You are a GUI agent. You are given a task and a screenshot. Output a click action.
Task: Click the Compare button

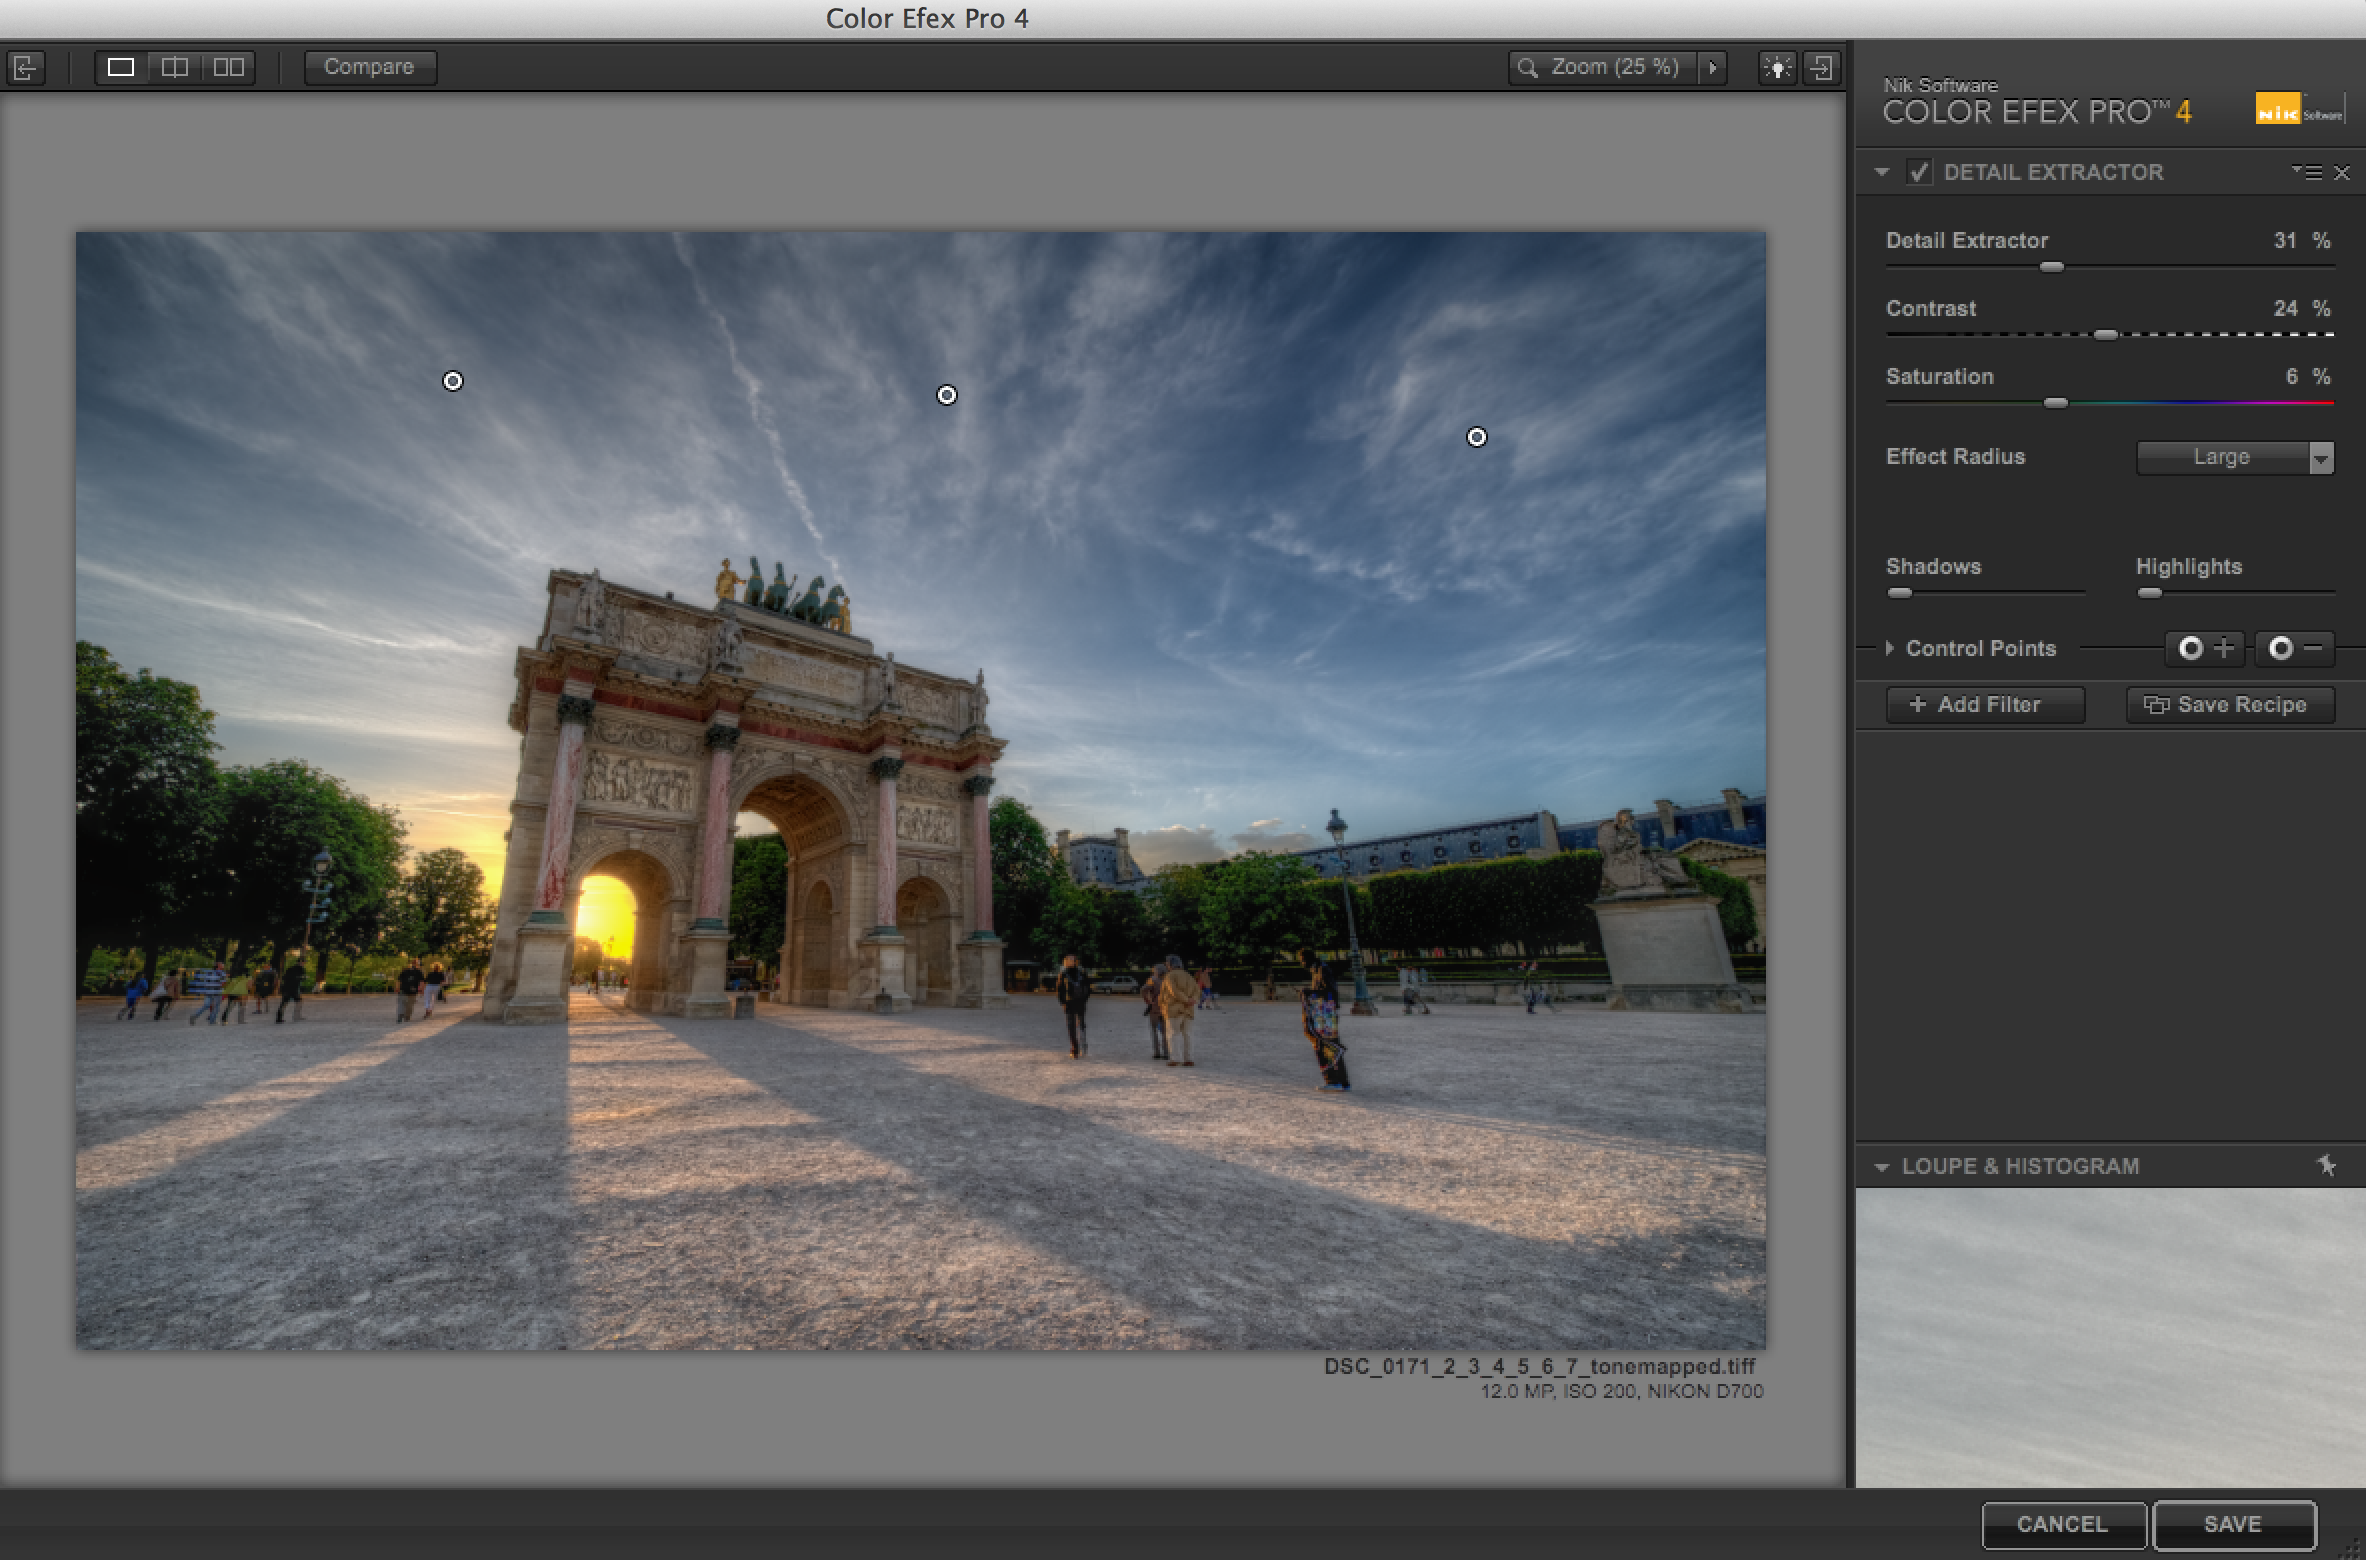coord(369,67)
